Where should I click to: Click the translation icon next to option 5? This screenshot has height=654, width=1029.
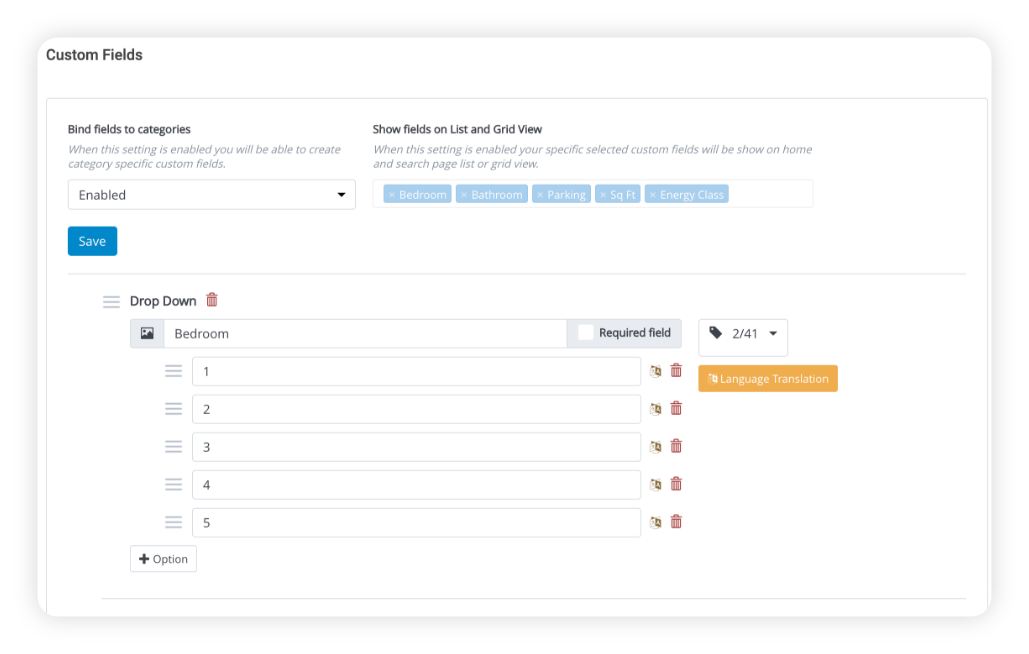tap(655, 521)
